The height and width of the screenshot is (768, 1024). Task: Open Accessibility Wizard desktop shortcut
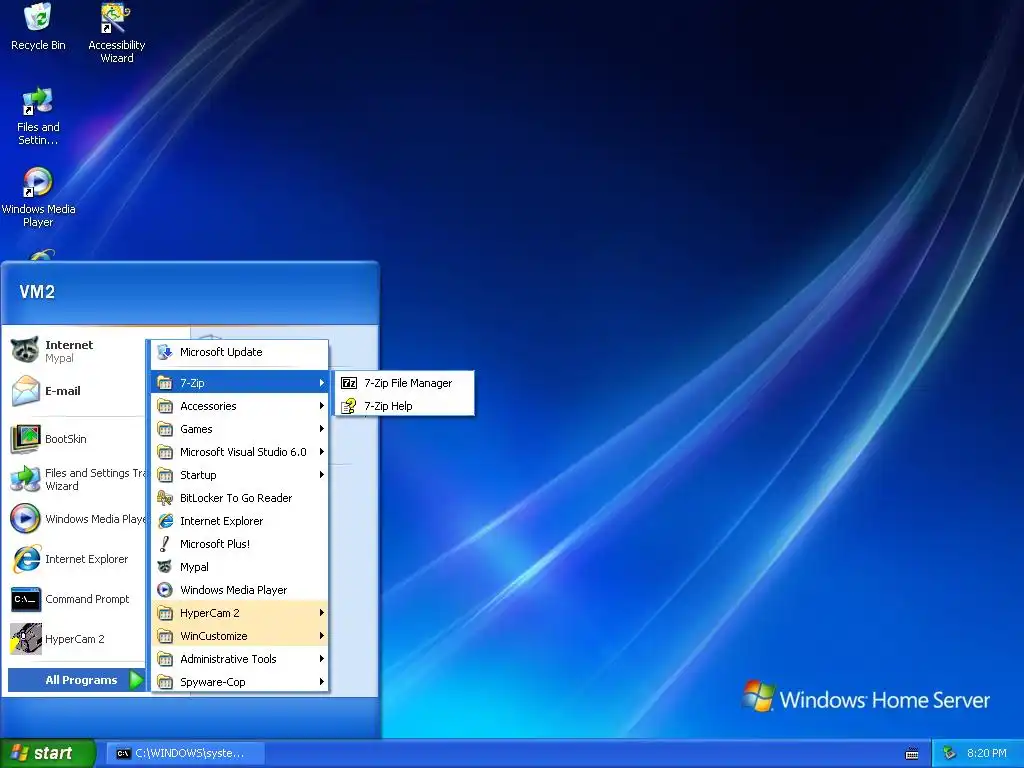click(x=116, y=33)
